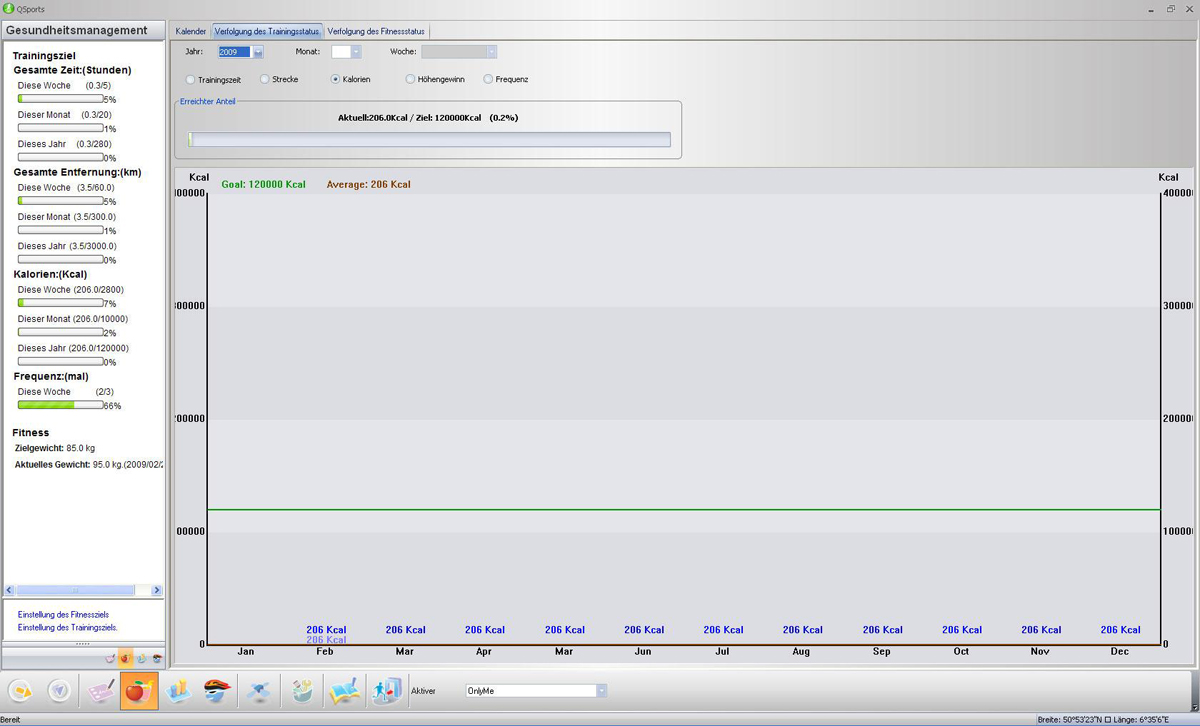Click the Einstellung des Fitnessziels link

pyautogui.click(x=63, y=614)
